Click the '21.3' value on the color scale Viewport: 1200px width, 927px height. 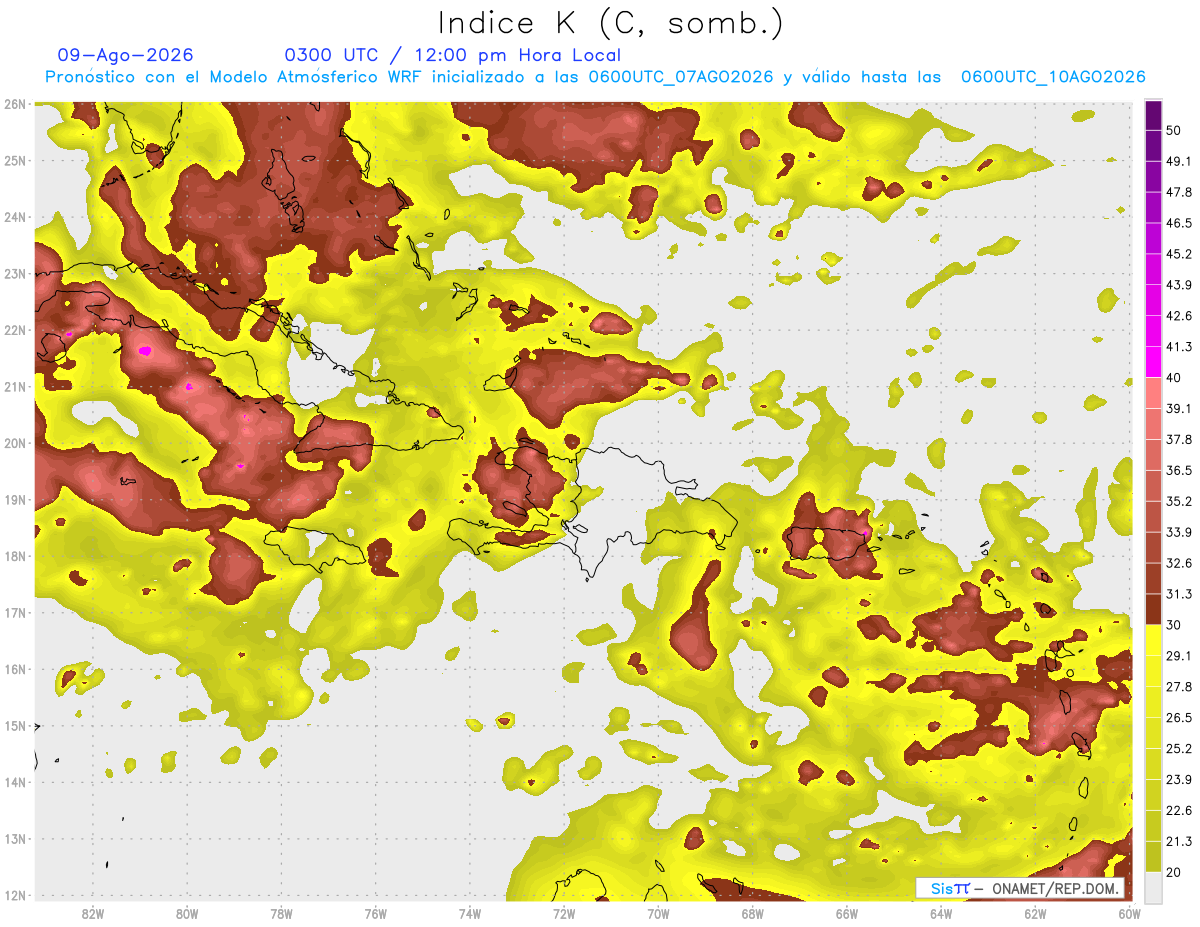[x=1179, y=841]
